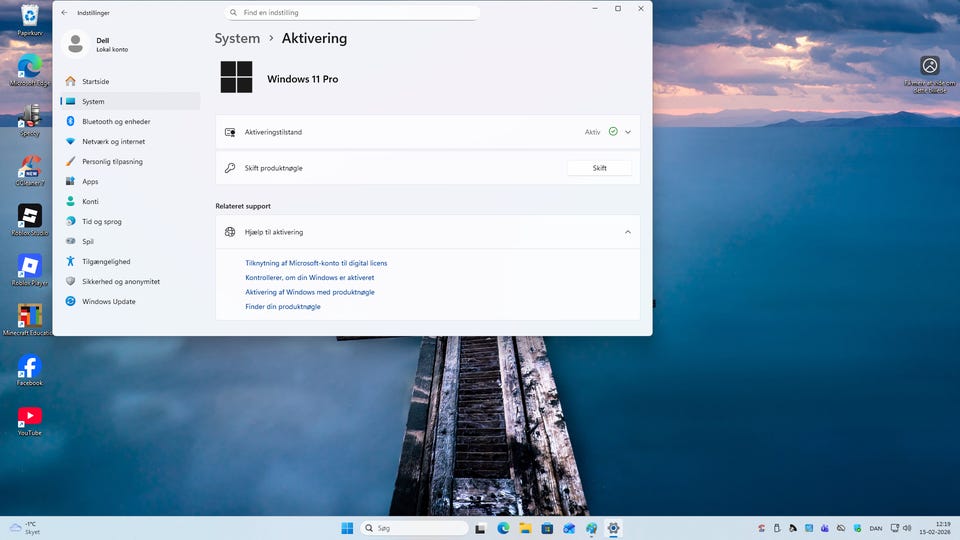Image resolution: width=960 pixels, height=540 pixels.
Task: Click the back arrow in Indstillinger
Action: [x=65, y=13]
